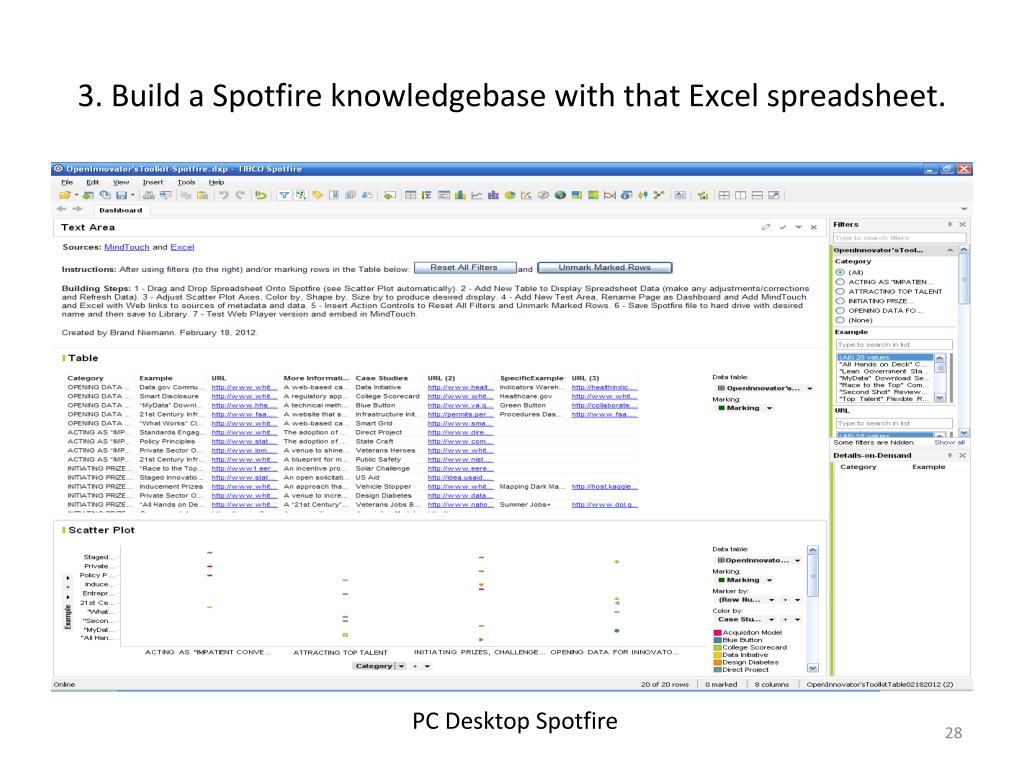
Task: Click Example filter's Type to search in list field
Action: click(893, 345)
